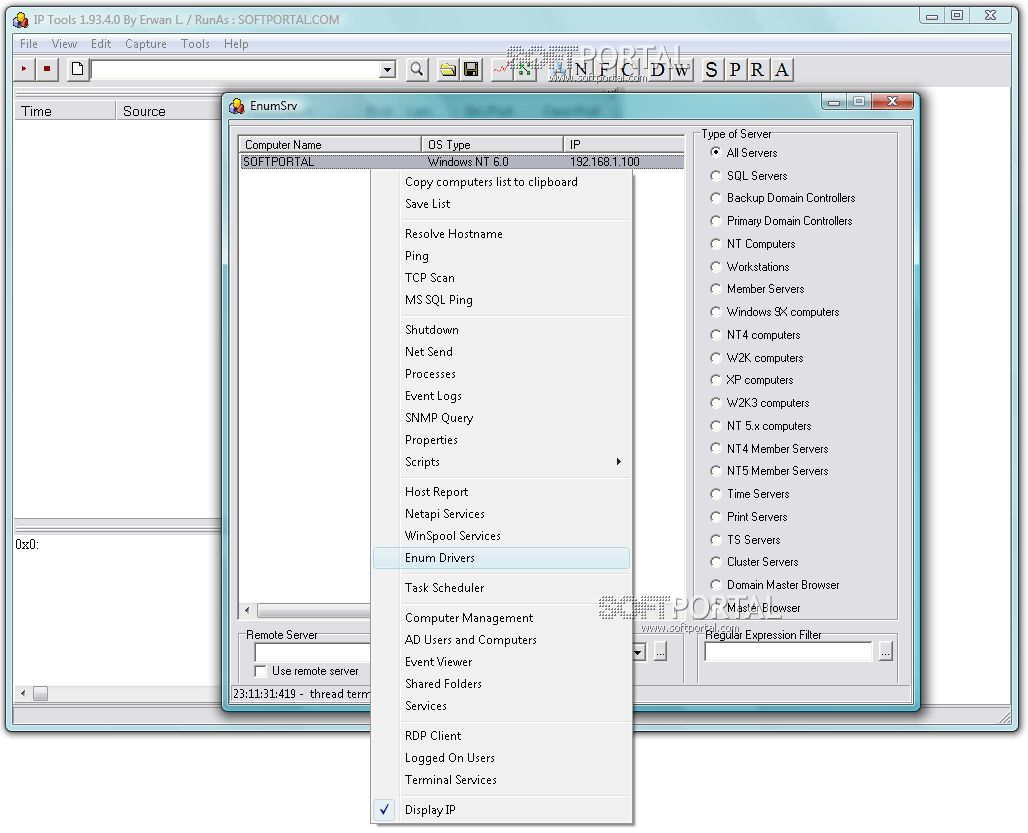Screen dimensions: 1028x833
Task: Select the XP computers radio button
Action: point(715,380)
